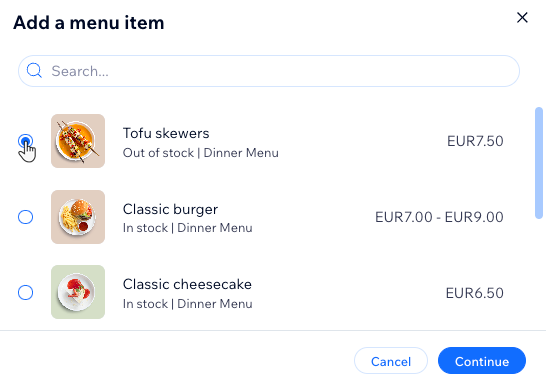Select the Classic burger radio button
Viewport: 546px width, 383px height.
[x=25, y=217]
